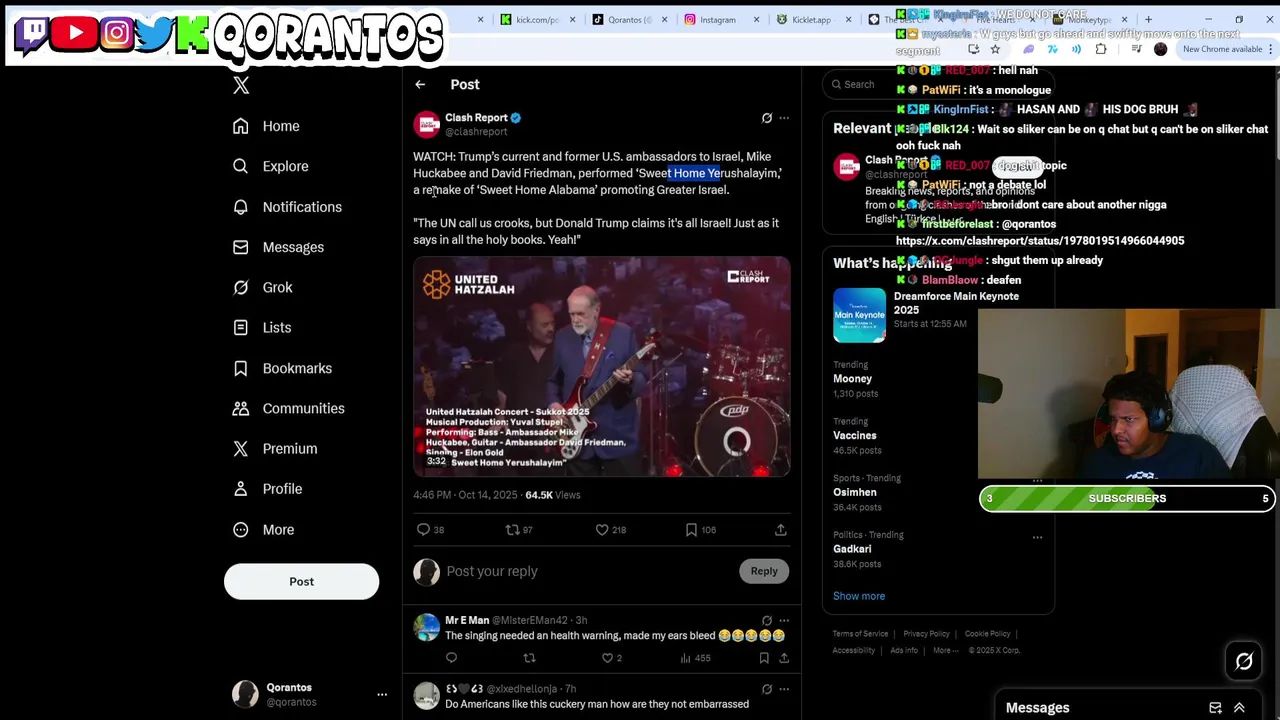The image size is (1280, 720).
Task: Open the floating Grok button
Action: (x=1244, y=661)
